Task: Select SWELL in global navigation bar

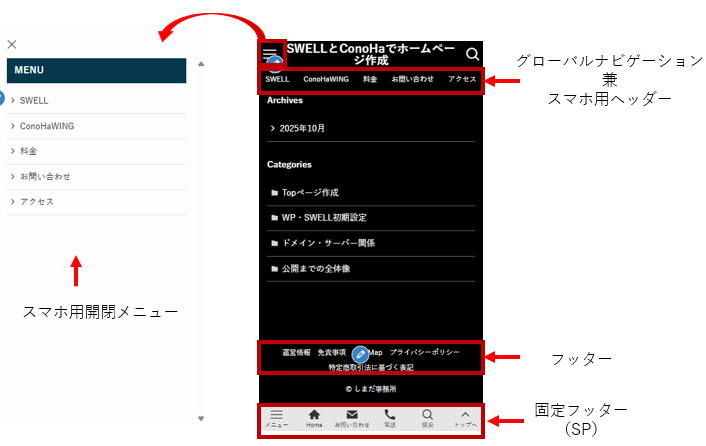Action: click(x=277, y=79)
